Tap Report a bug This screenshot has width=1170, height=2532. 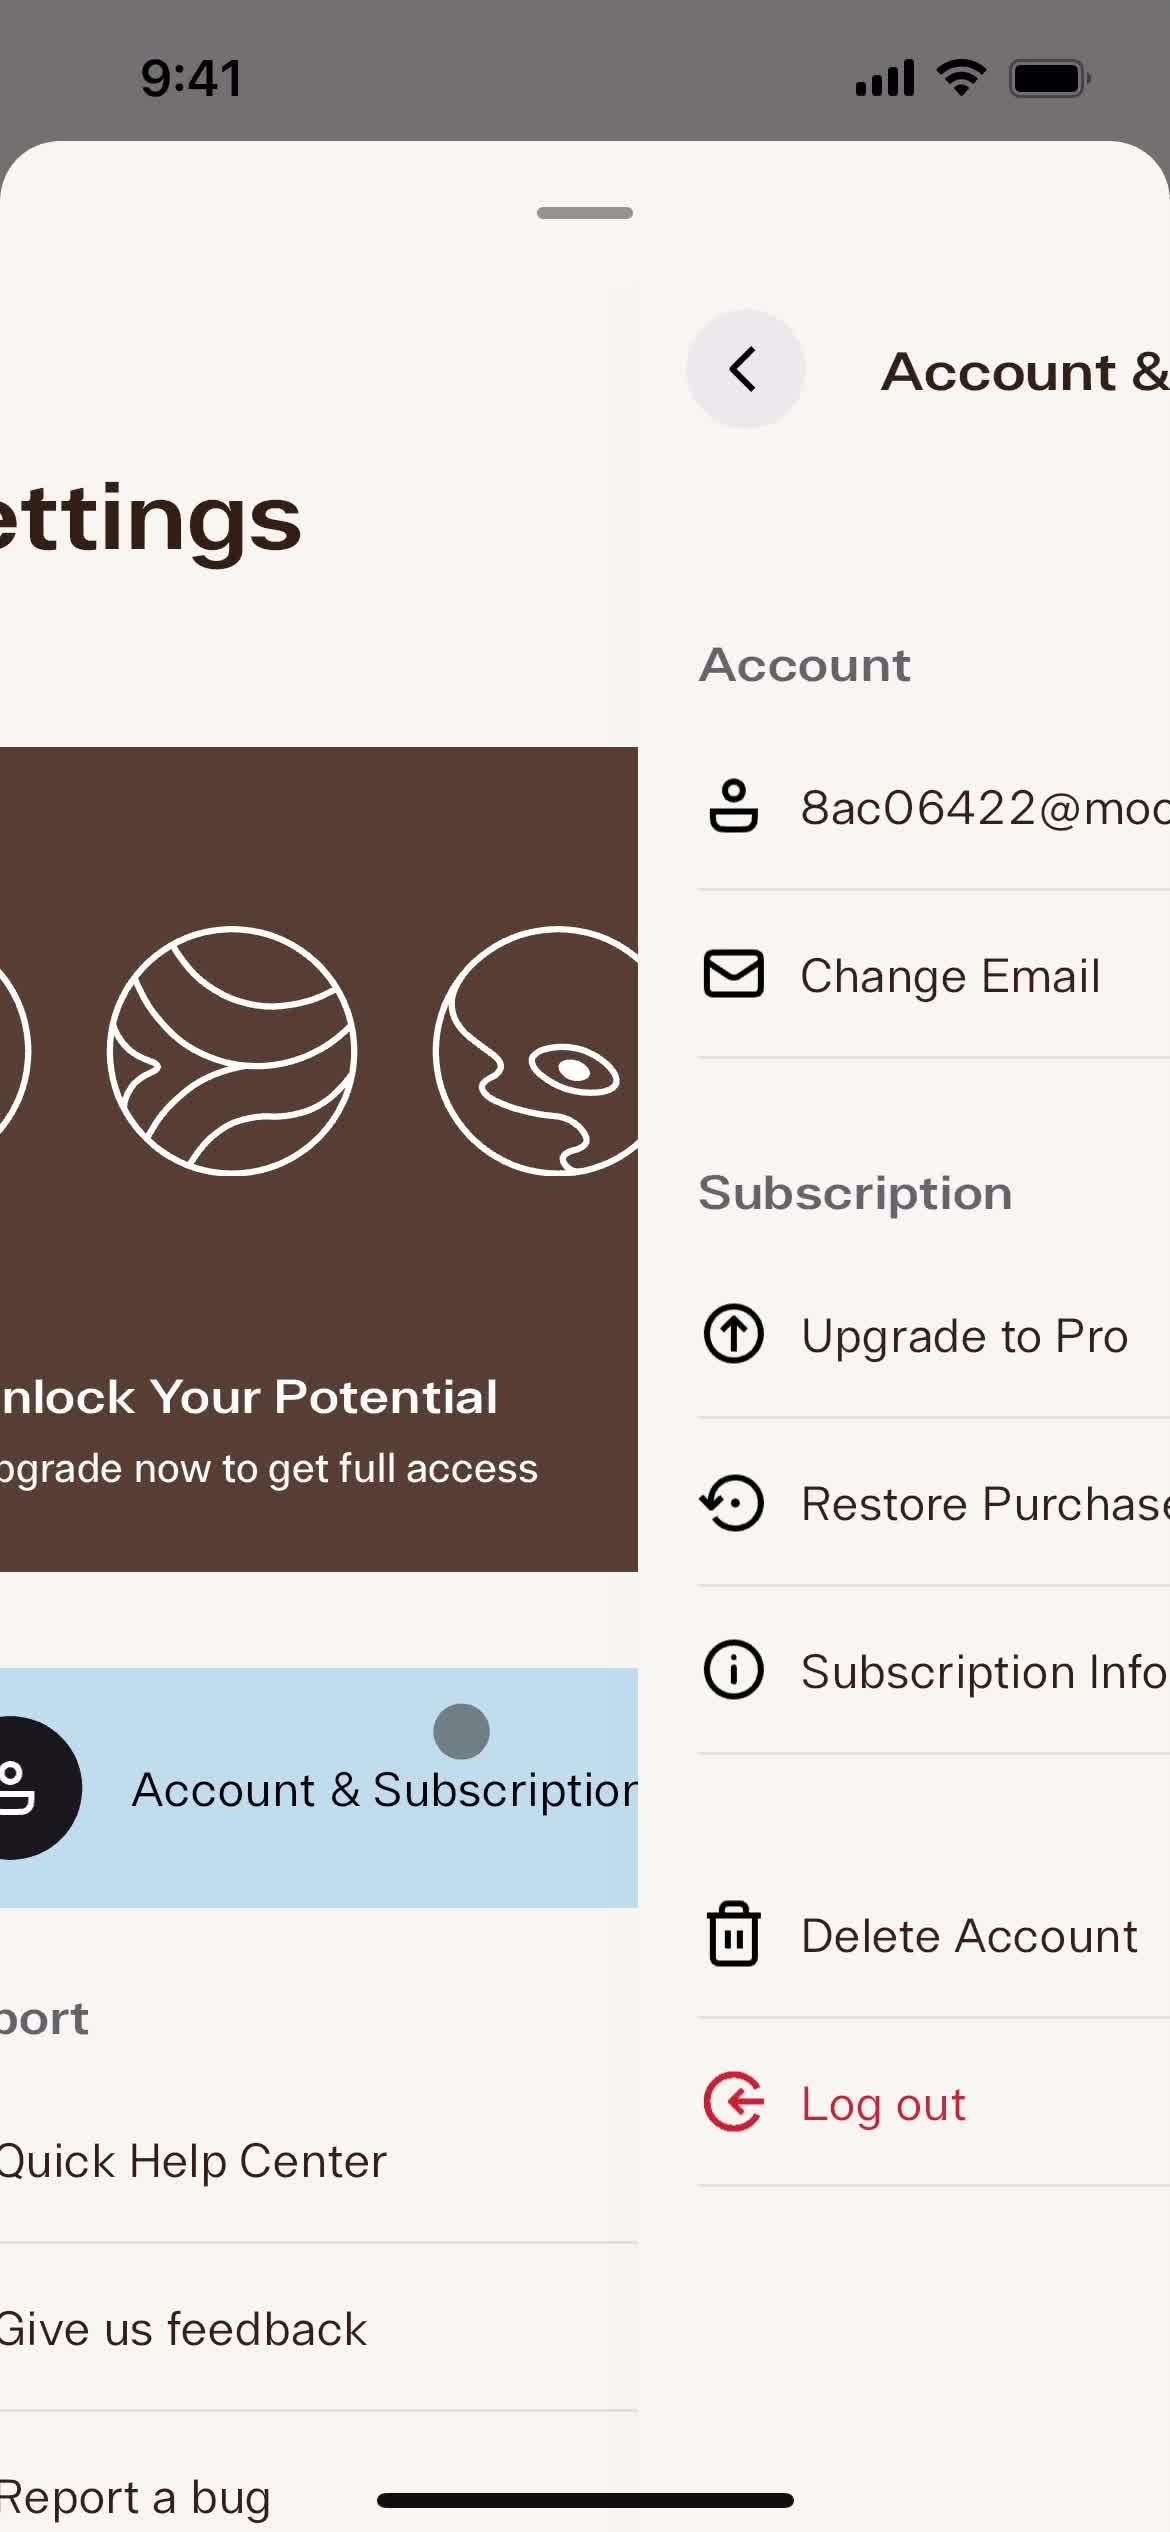135,2497
